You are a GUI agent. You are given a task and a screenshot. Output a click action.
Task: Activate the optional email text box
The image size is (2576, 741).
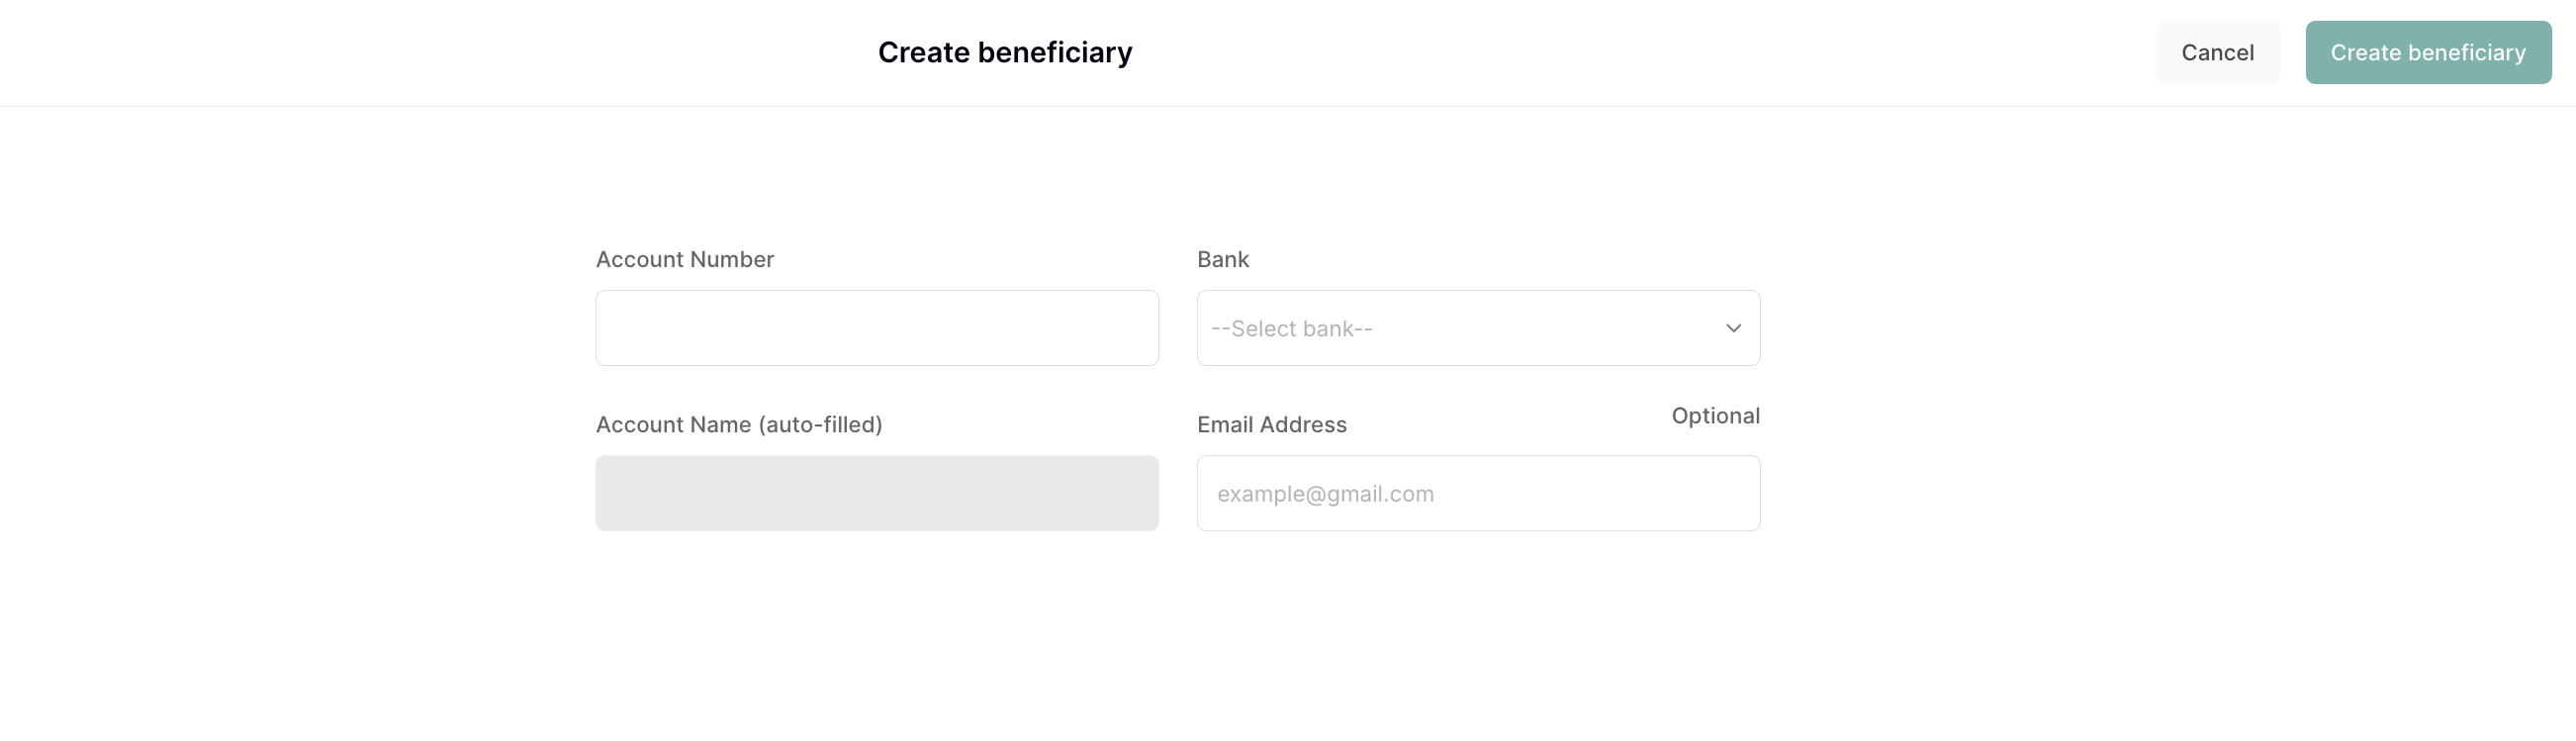[1477, 493]
